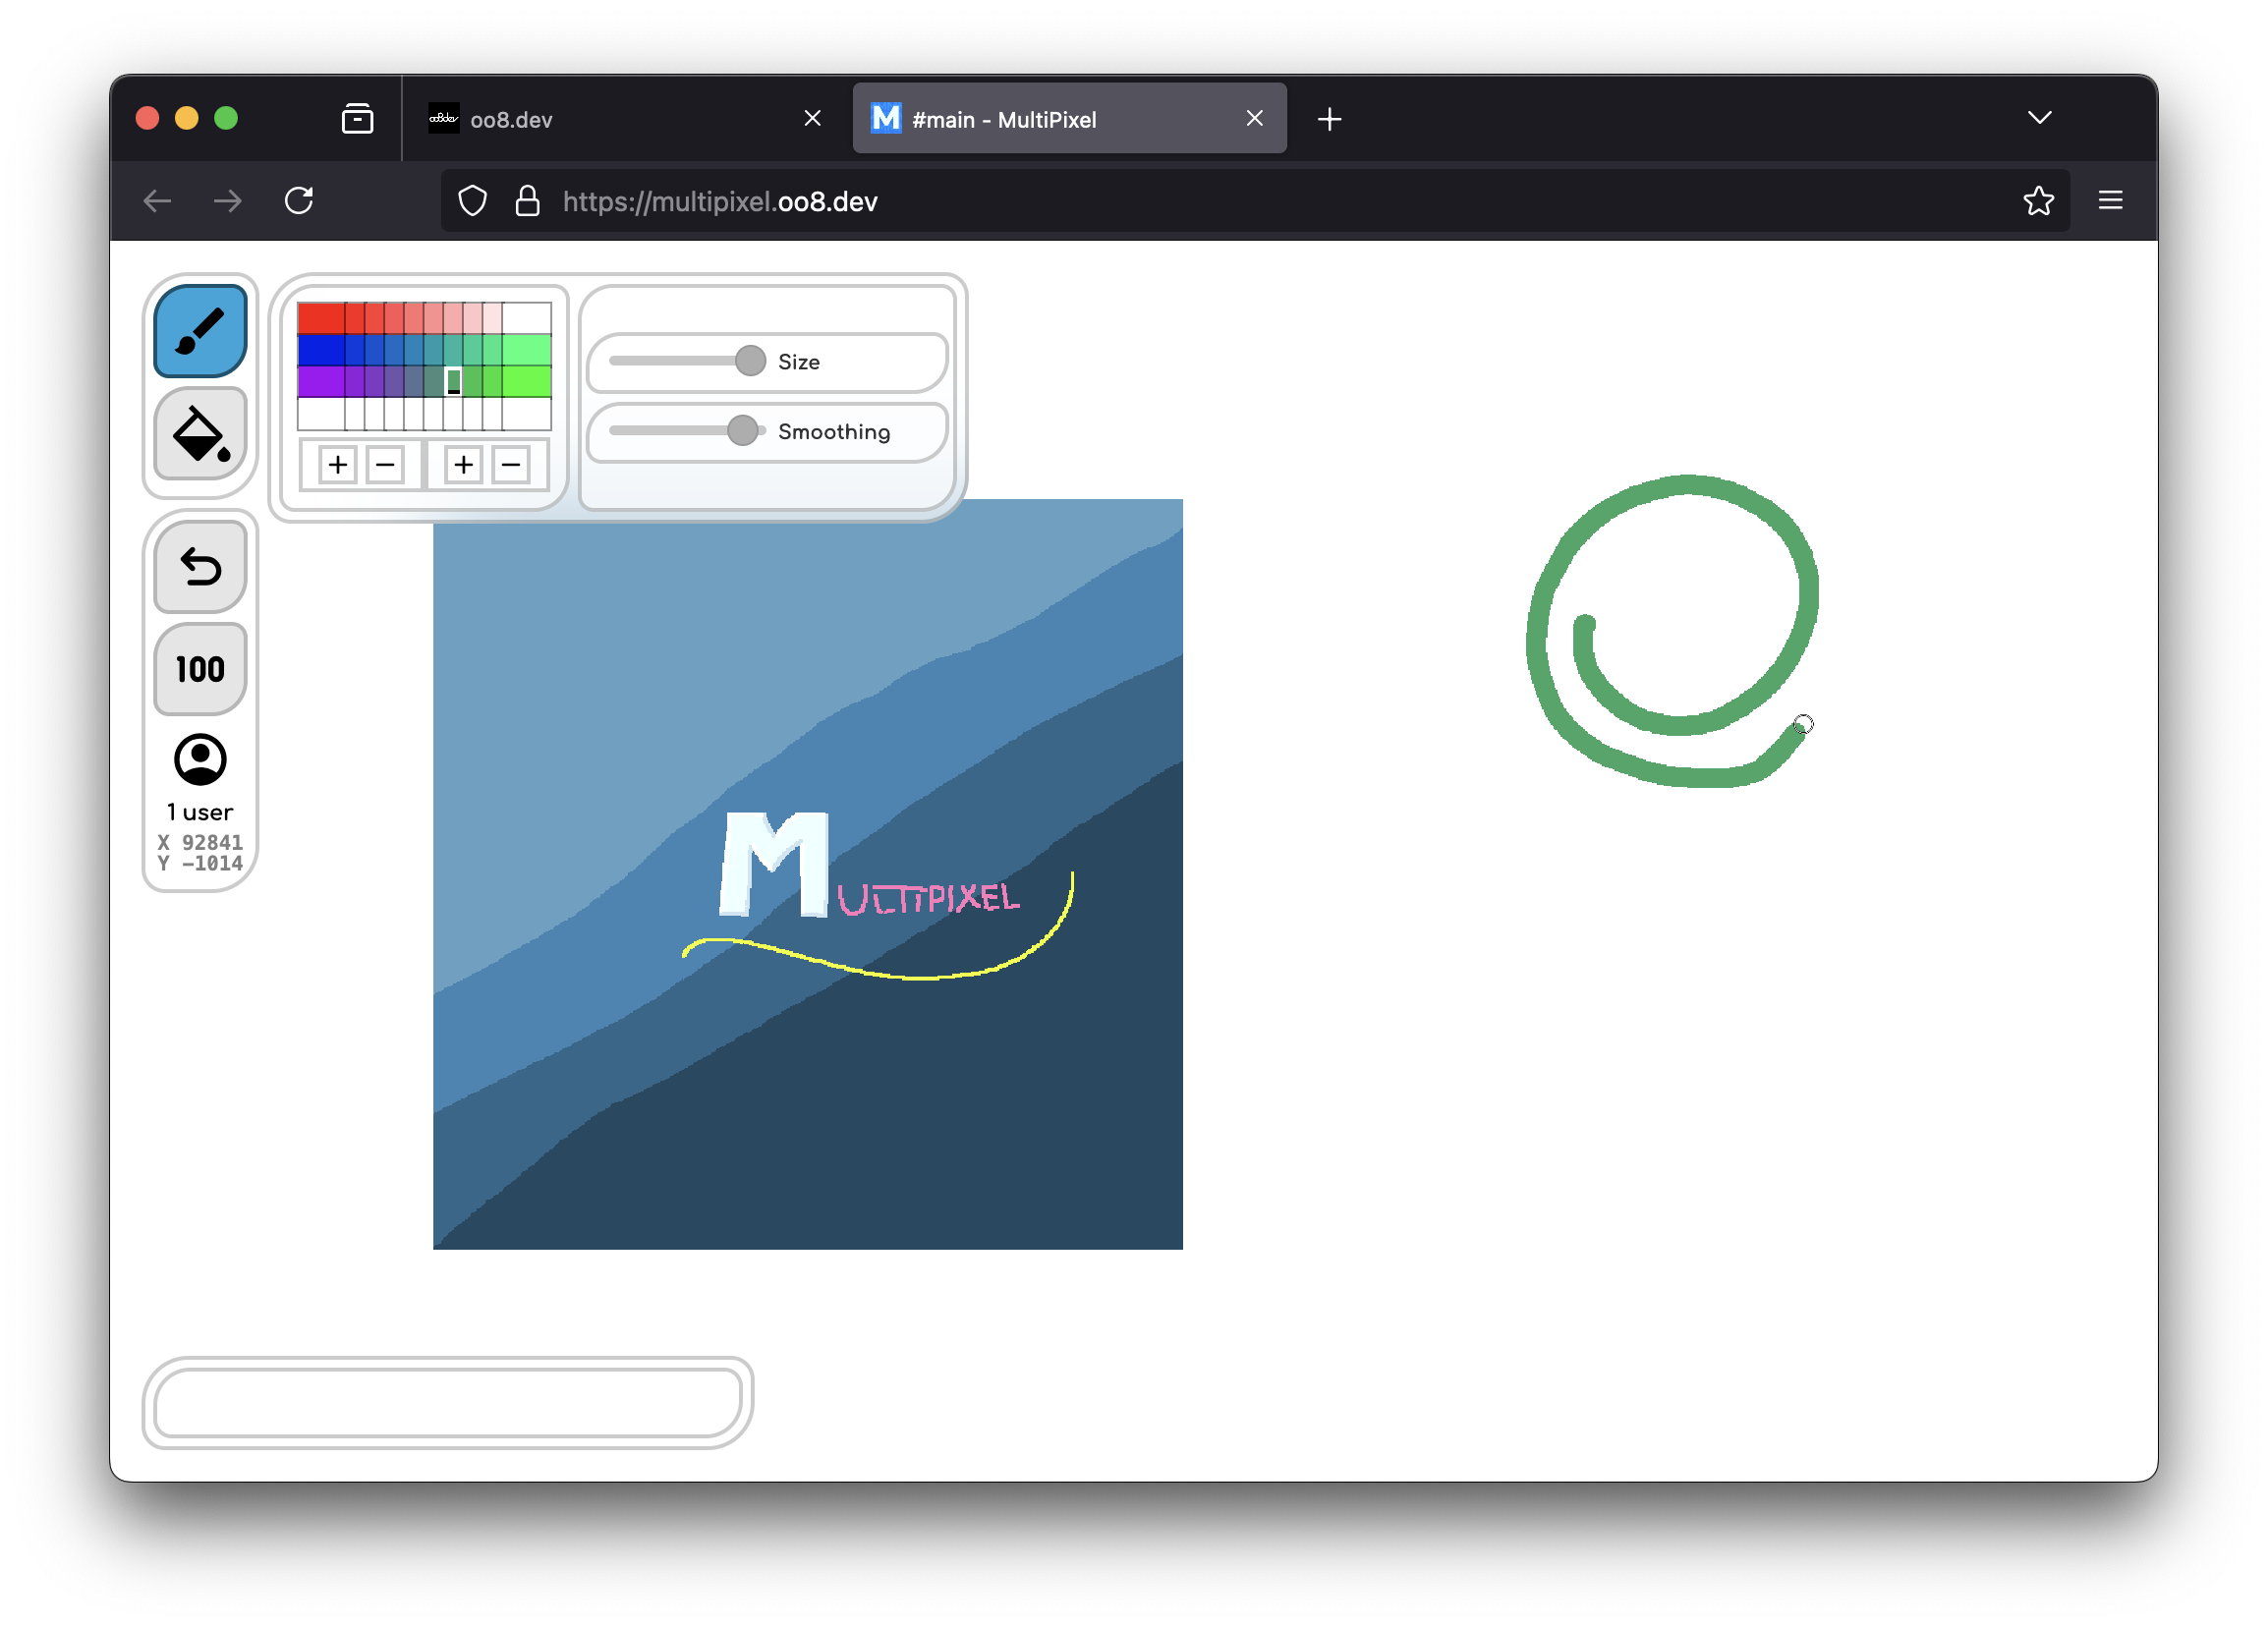Screen dimensions: 2268x1627
Task: Click the first plus button under palette
Action: coord(338,465)
